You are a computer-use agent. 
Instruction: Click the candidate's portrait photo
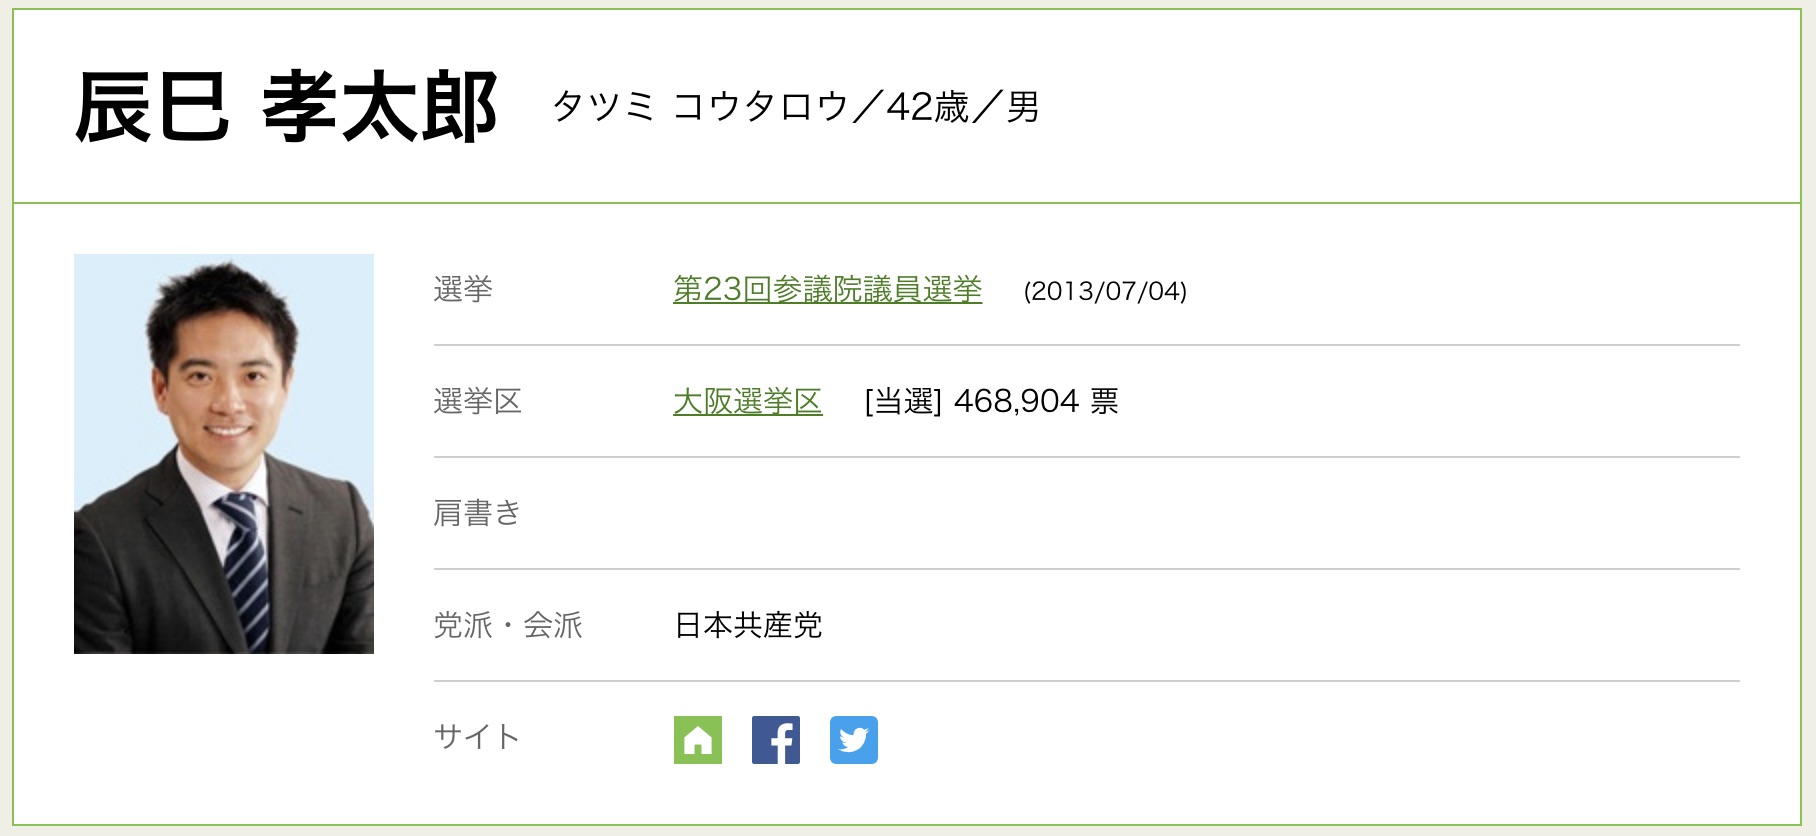[x=224, y=454]
